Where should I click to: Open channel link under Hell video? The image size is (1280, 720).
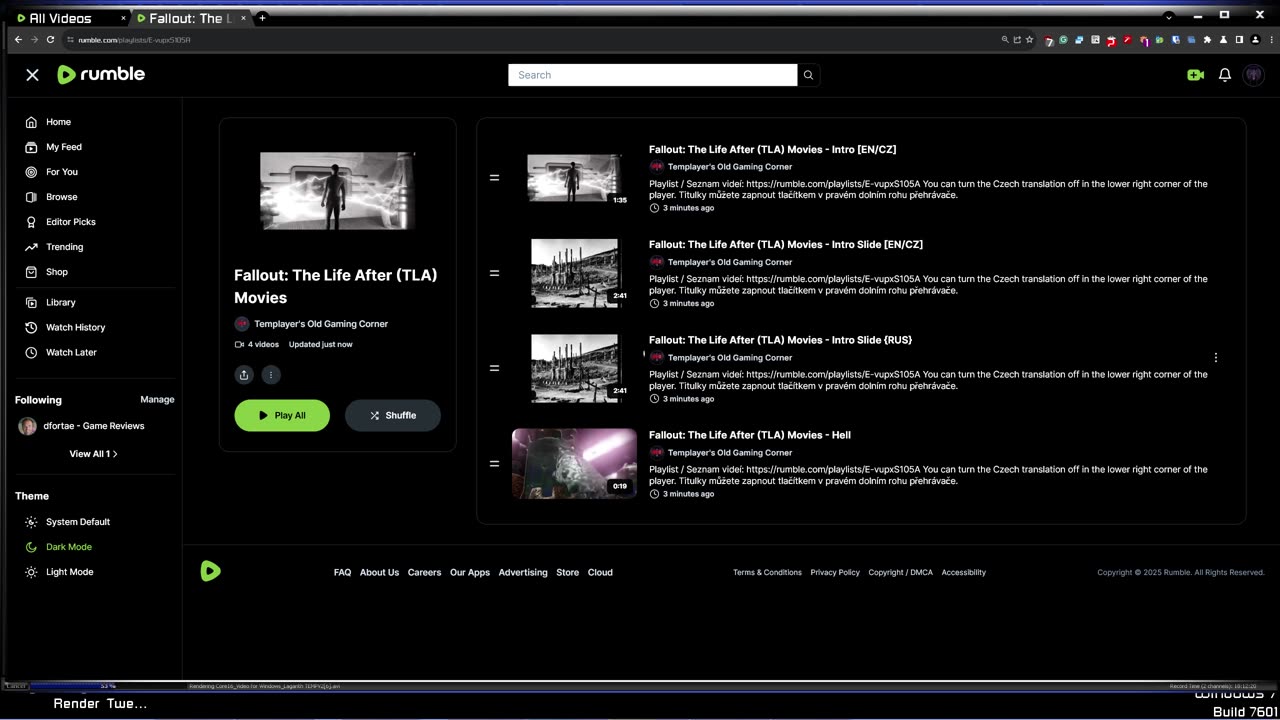coord(730,453)
